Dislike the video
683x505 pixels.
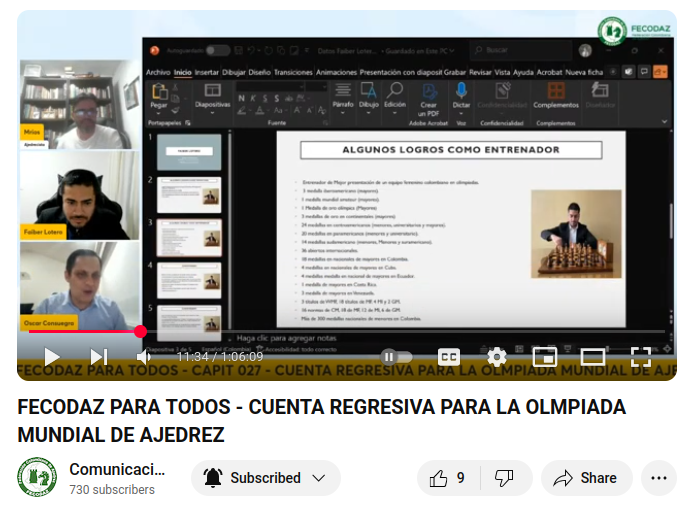(504, 478)
